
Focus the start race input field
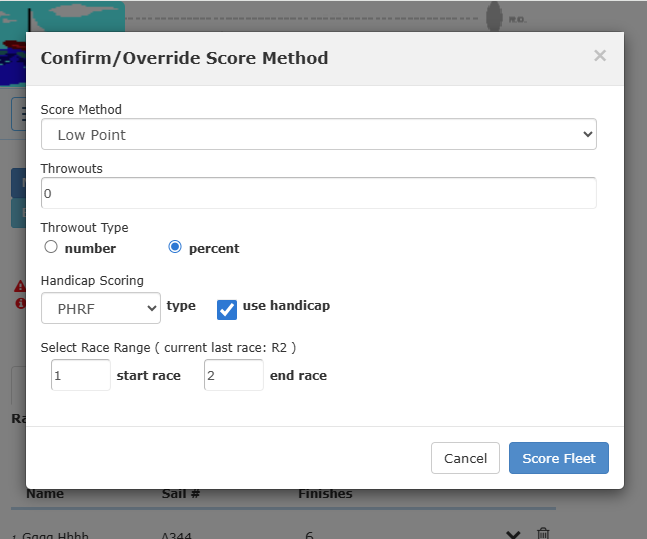click(x=81, y=375)
